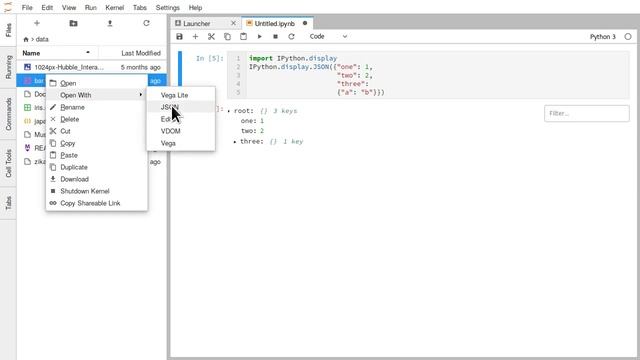Open the Edit menu
The image size is (640, 360).
tap(47, 8)
